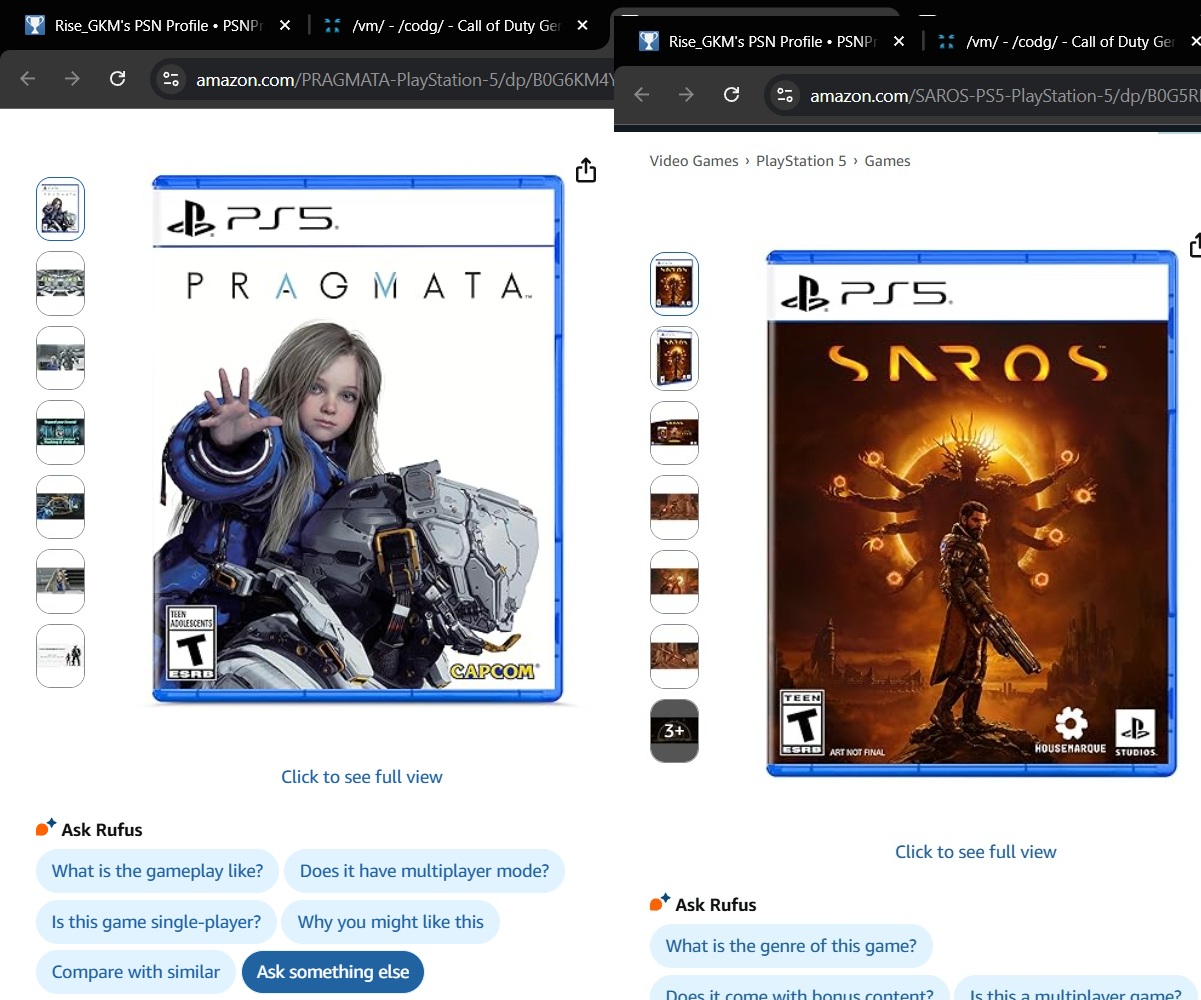The height and width of the screenshot is (1000, 1201).
Task: Select third PRAGMATA thumbnail
Action: (x=61, y=358)
